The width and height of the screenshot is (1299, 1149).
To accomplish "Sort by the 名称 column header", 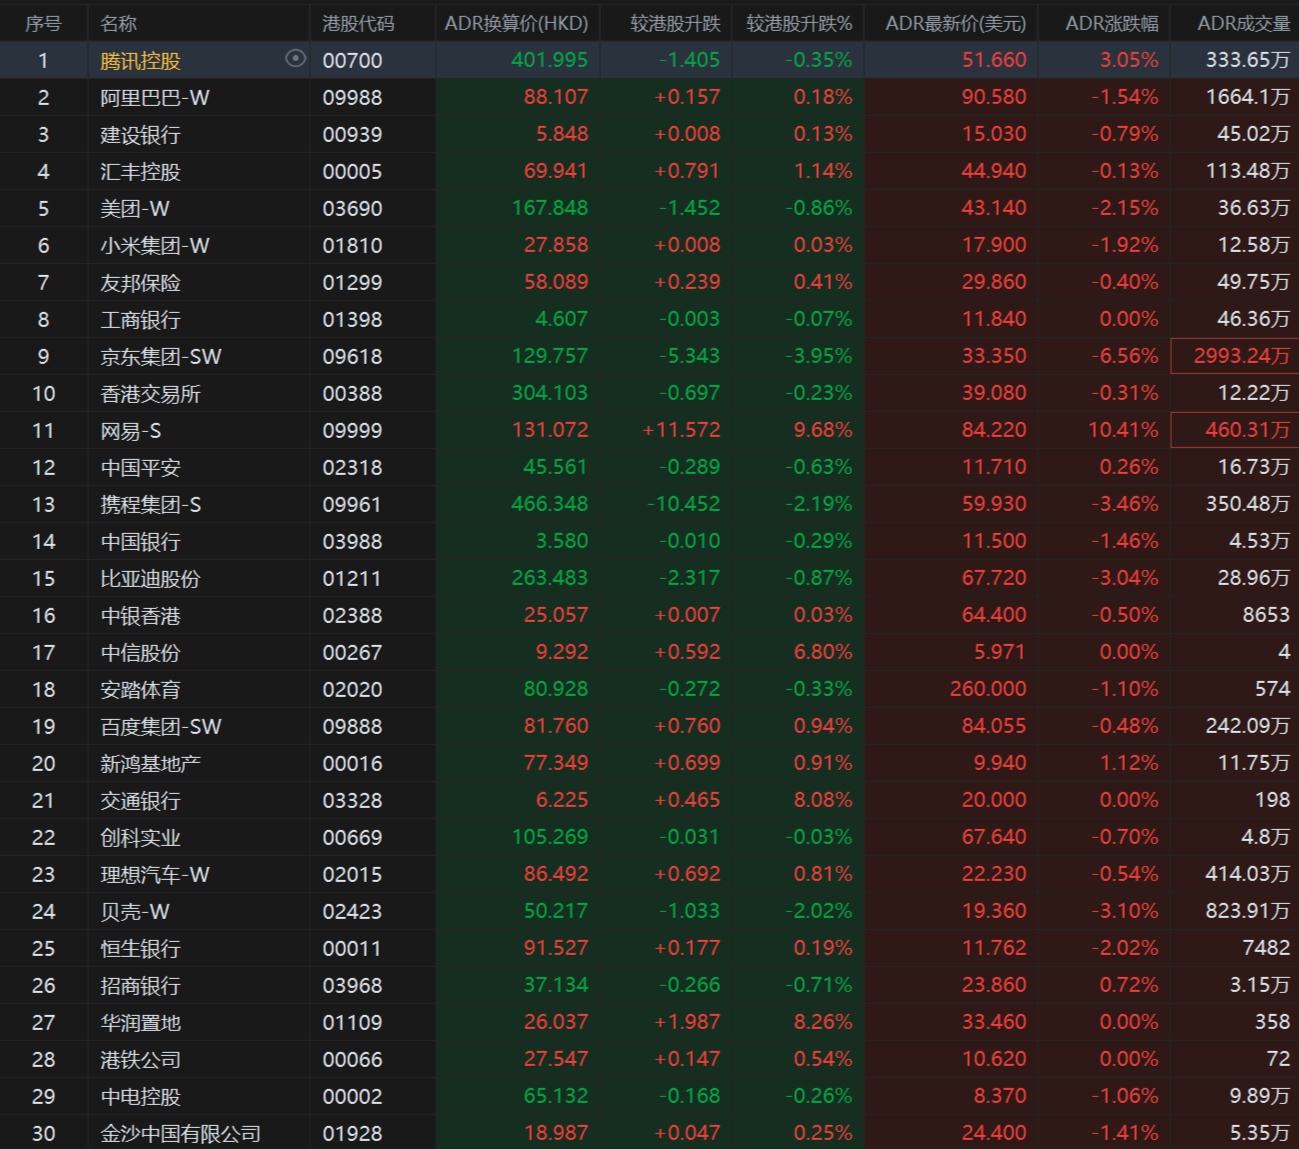I will click(119, 23).
